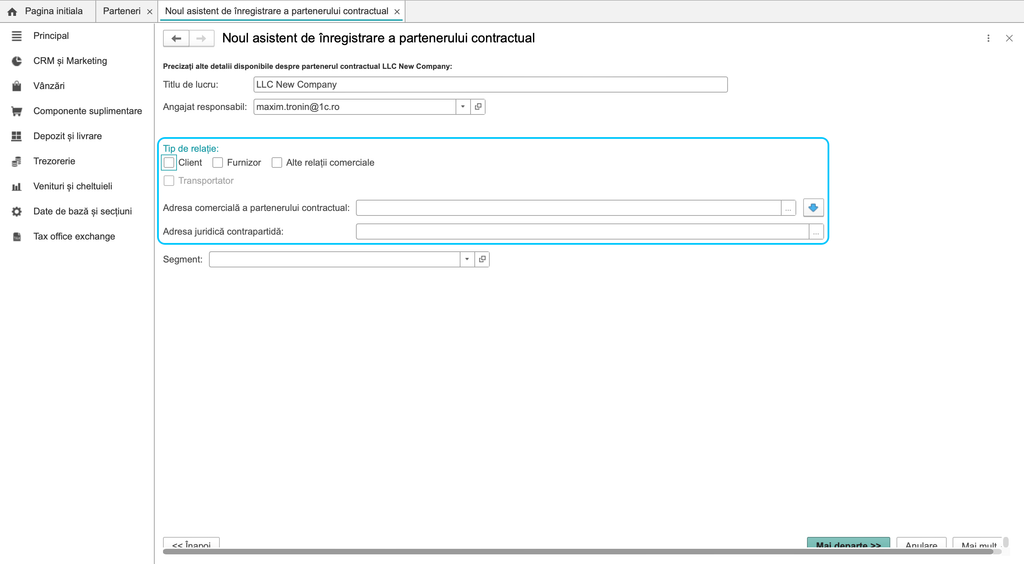The height and width of the screenshot is (564, 1024).
Task: Expand the Angajat responsabil dropdown
Action: tap(463, 106)
